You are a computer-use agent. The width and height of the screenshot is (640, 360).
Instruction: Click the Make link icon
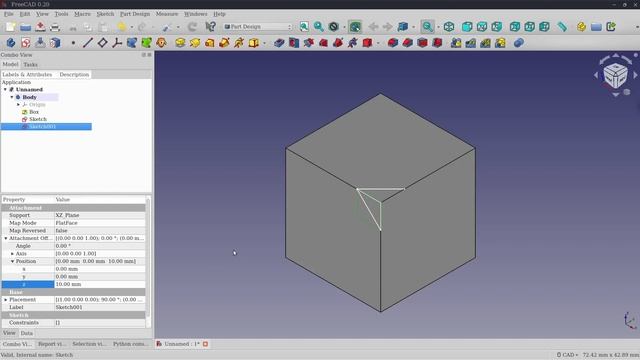(x=611, y=27)
